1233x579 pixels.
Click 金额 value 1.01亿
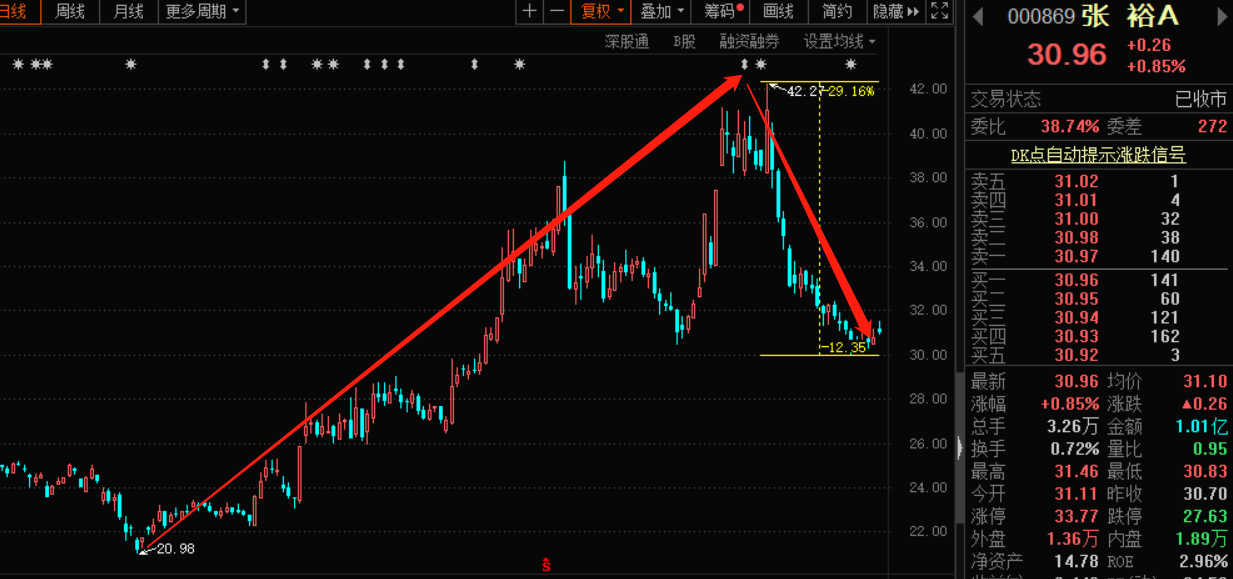coord(1200,426)
